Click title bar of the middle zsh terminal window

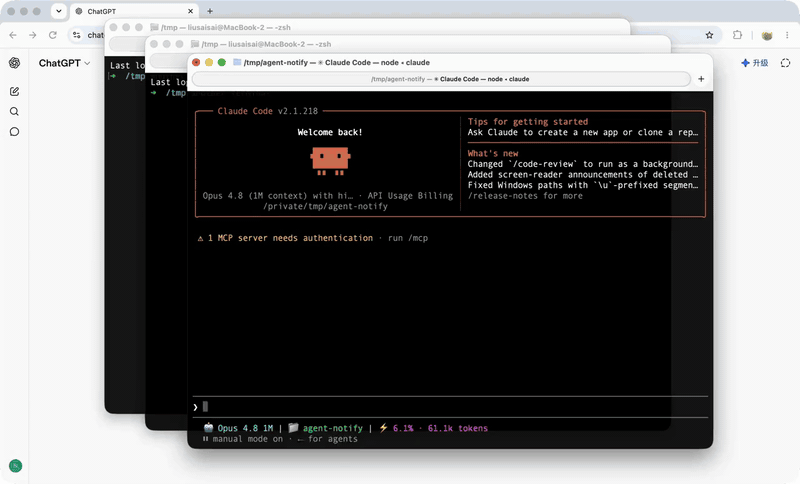click(x=408, y=44)
